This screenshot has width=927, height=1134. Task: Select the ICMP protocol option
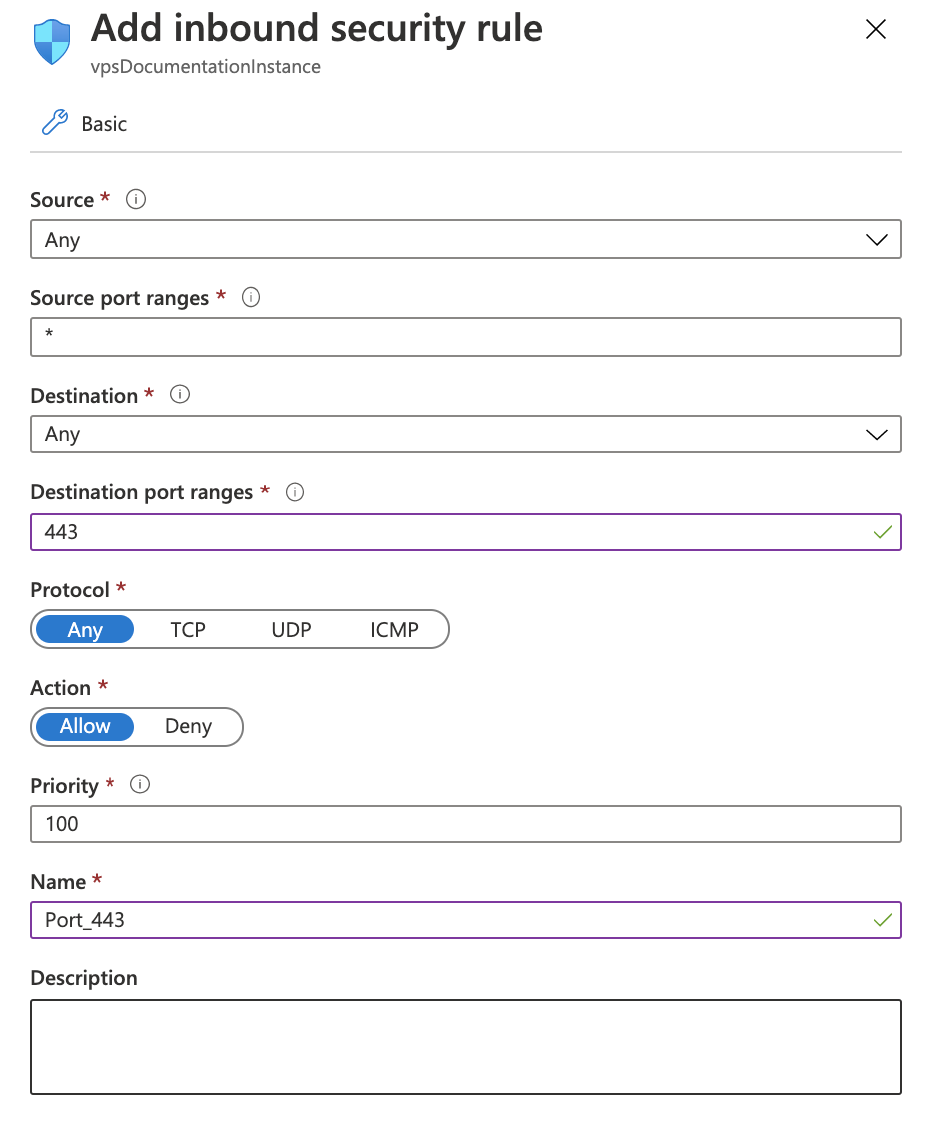pyautogui.click(x=394, y=629)
